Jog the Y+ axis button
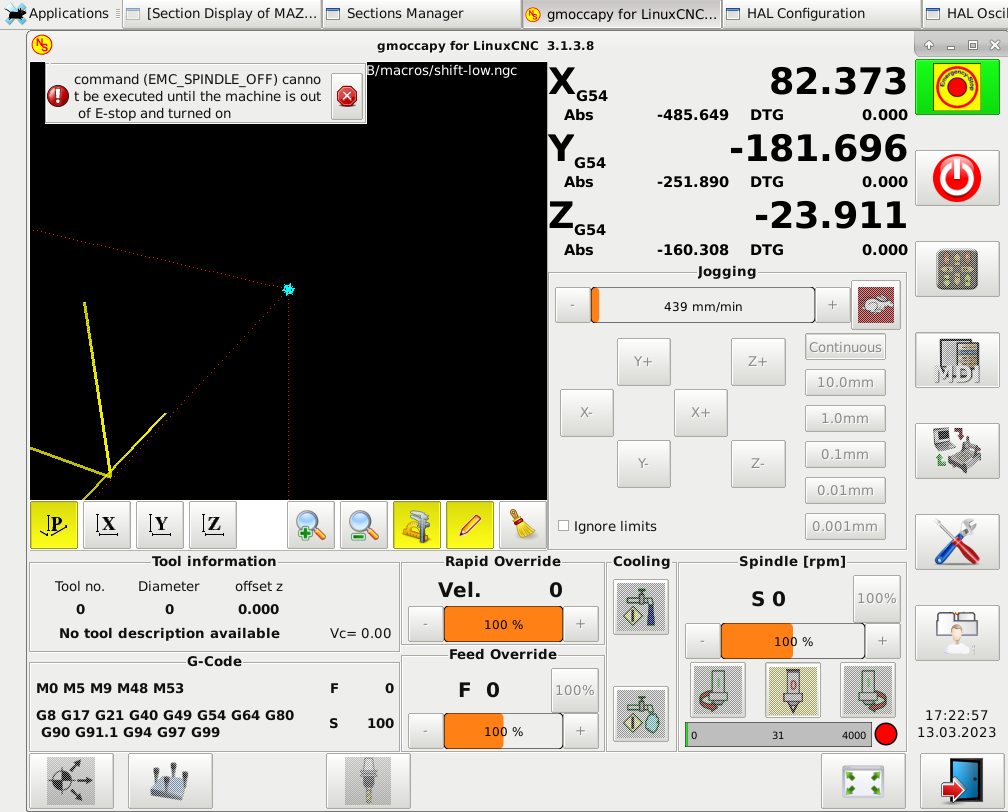The image size is (1008, 812). click(644, 362)
